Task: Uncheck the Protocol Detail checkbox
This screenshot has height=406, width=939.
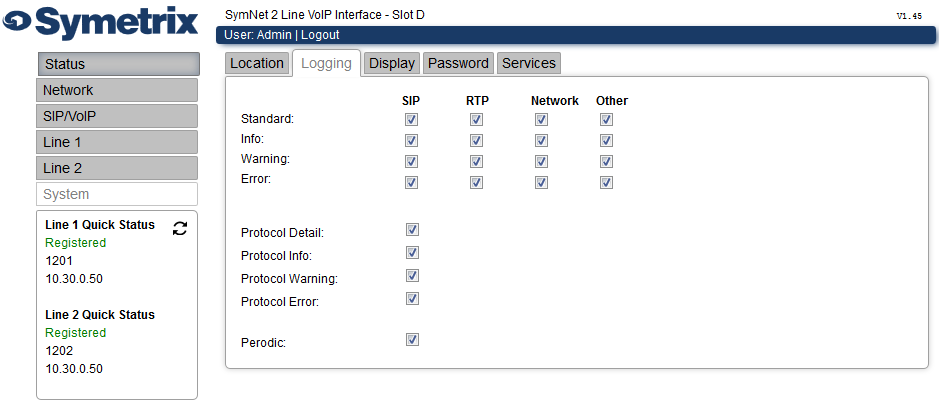Action: point(412,230)
